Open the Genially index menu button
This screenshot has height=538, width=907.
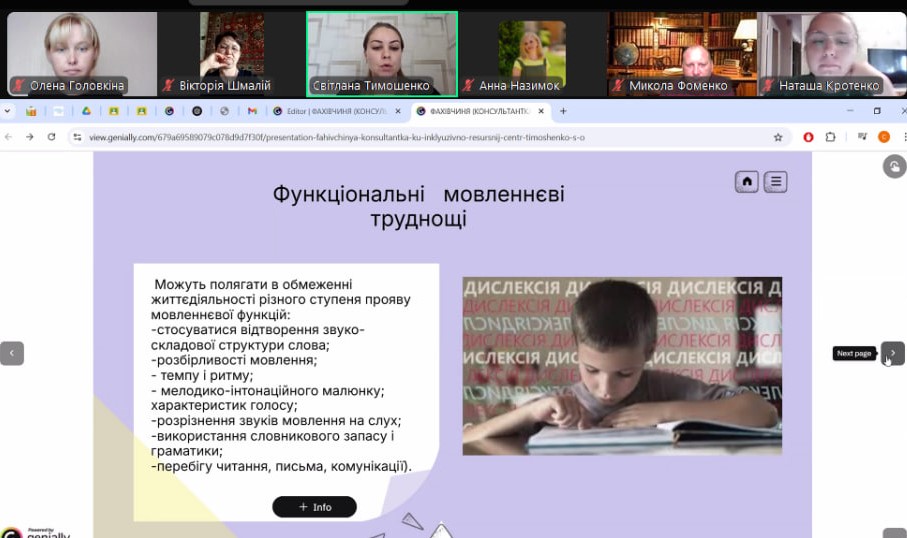pyautogui.click(x=775, y=182)
